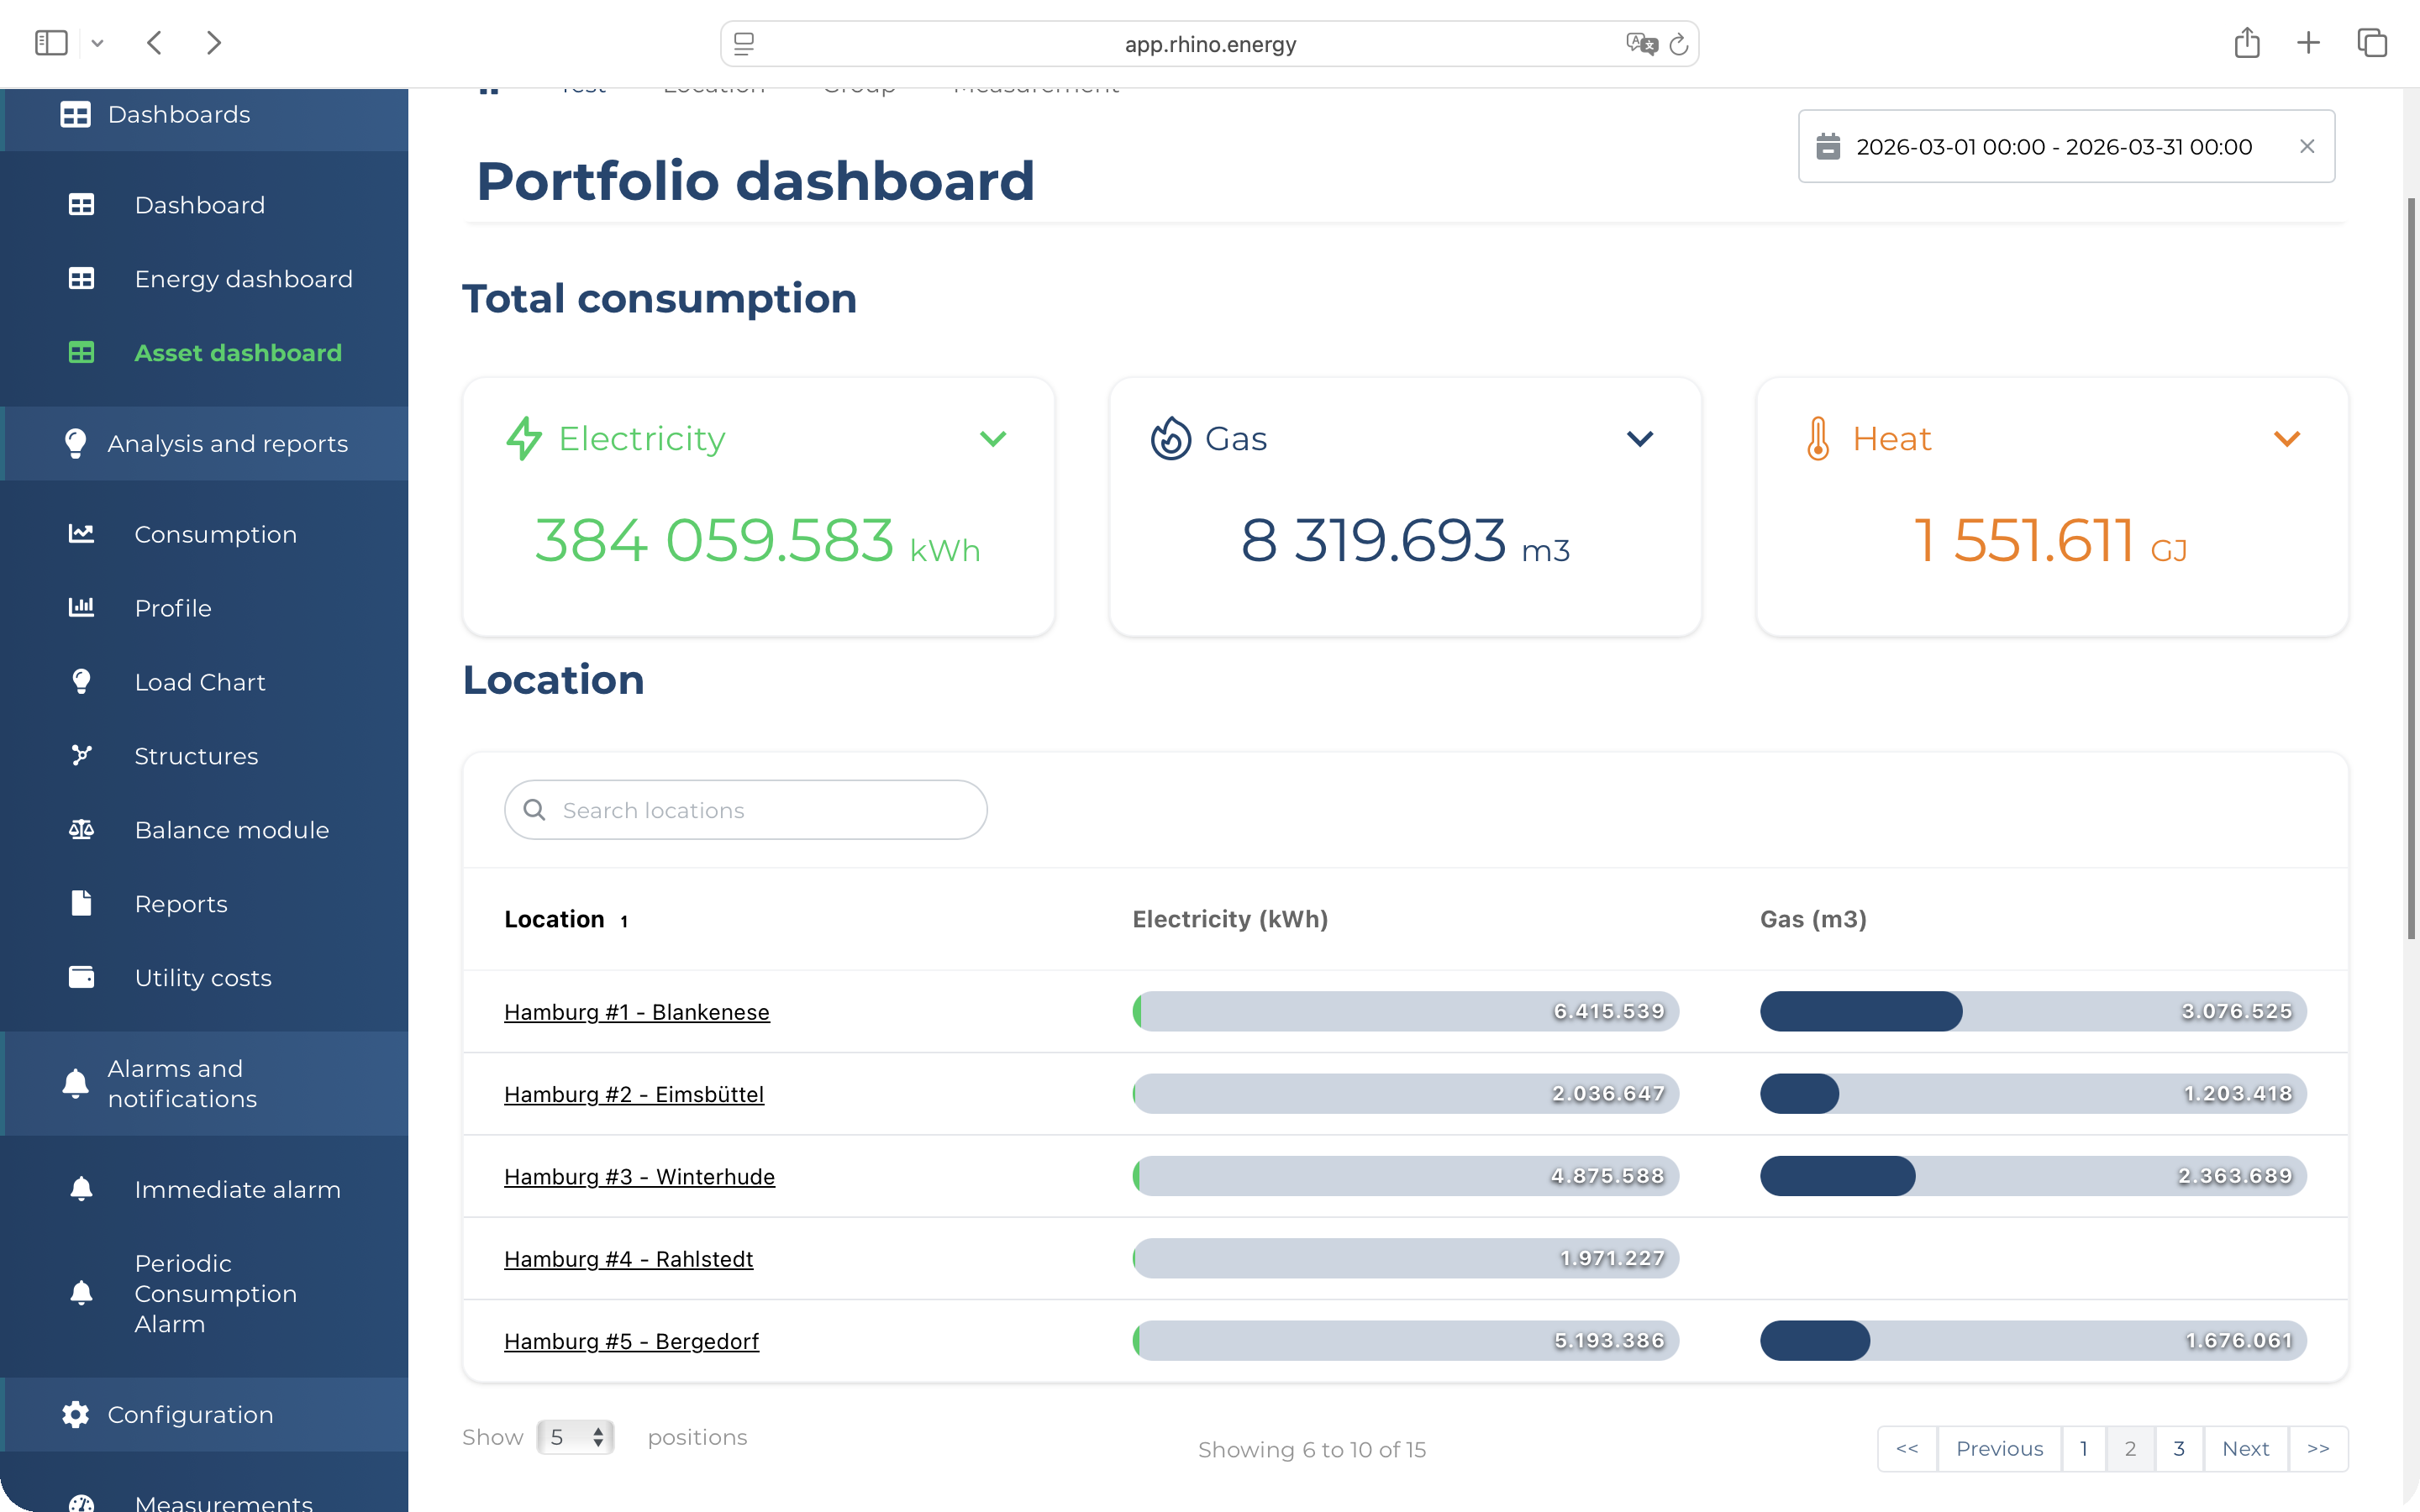Expand the Electricity card chevron

point(993,439)
